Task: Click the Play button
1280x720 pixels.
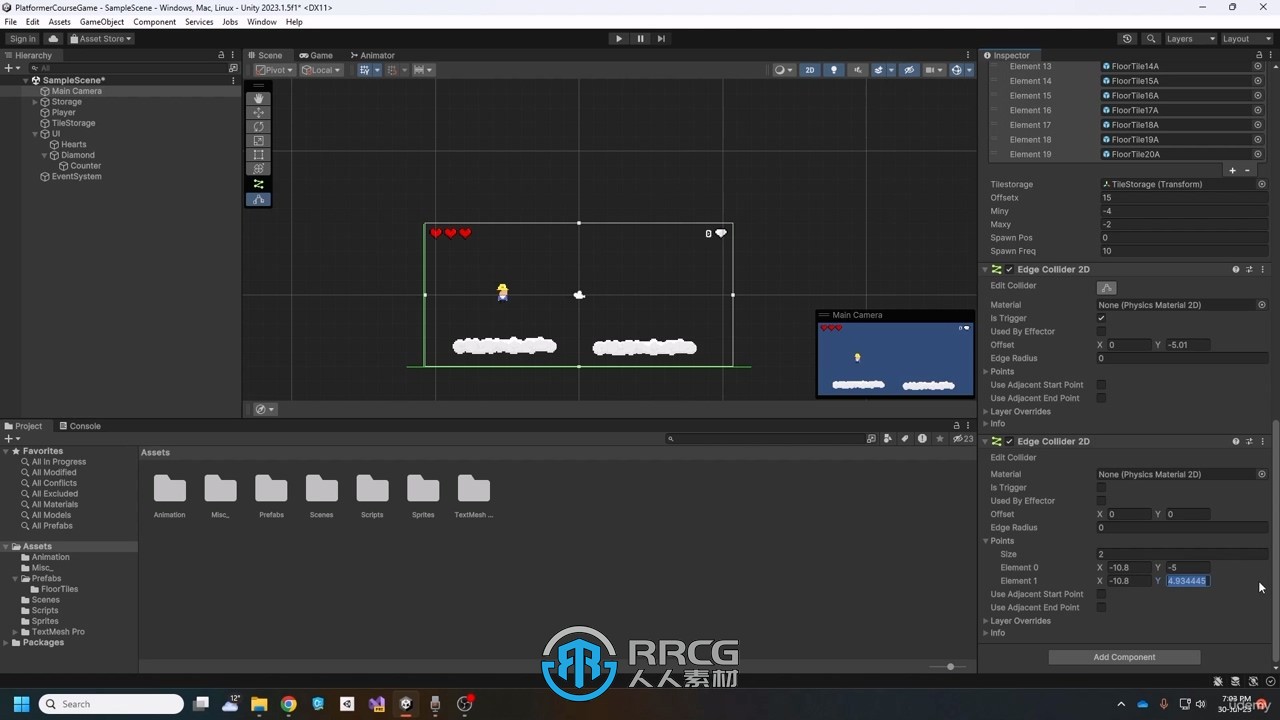Action: pos(618,39)
